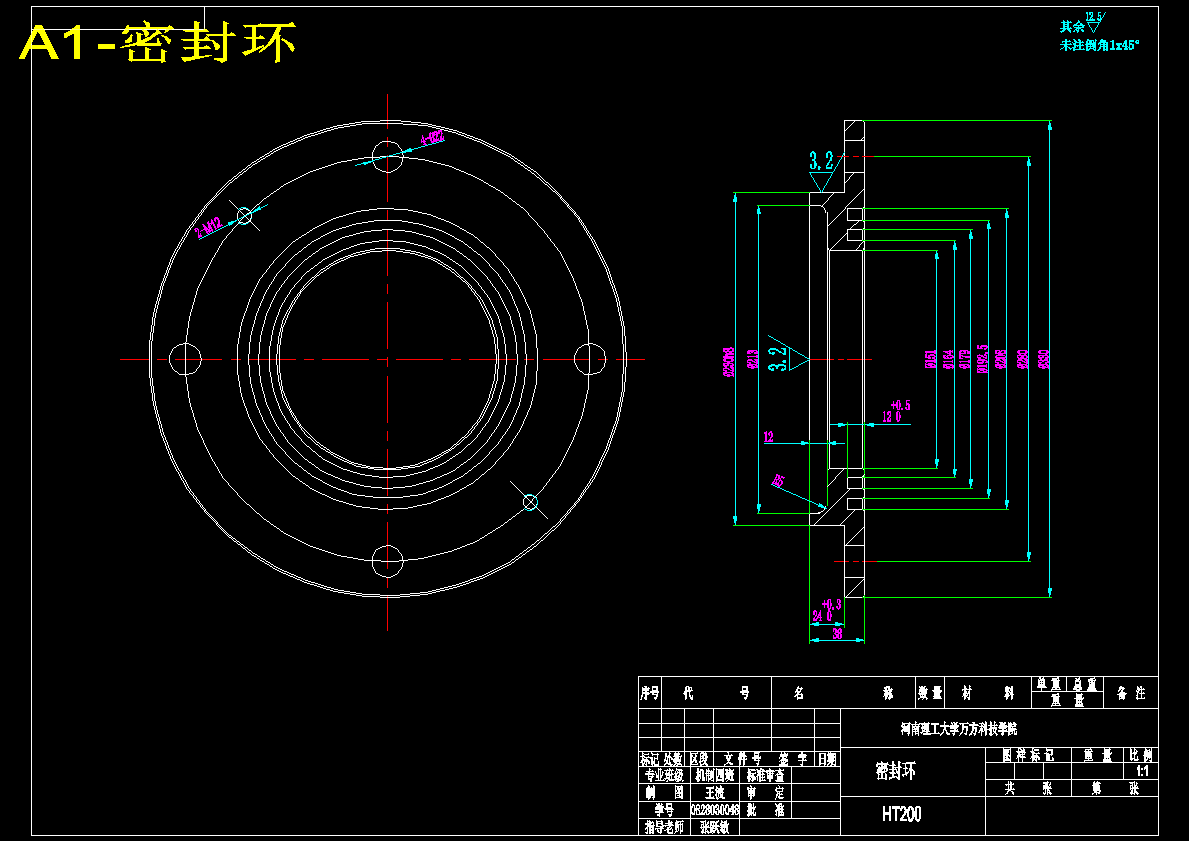1189x841 pixels.
Task: Select the upper-left M12 threaded hole
Action: coord(244,216)
